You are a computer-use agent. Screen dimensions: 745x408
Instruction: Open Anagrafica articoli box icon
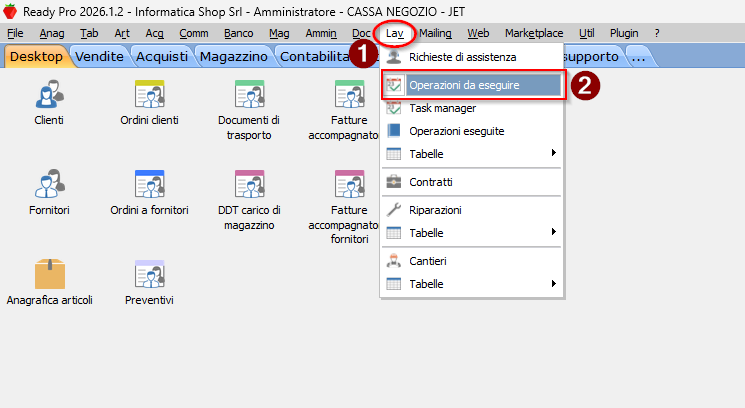click(x=49, y=273)
